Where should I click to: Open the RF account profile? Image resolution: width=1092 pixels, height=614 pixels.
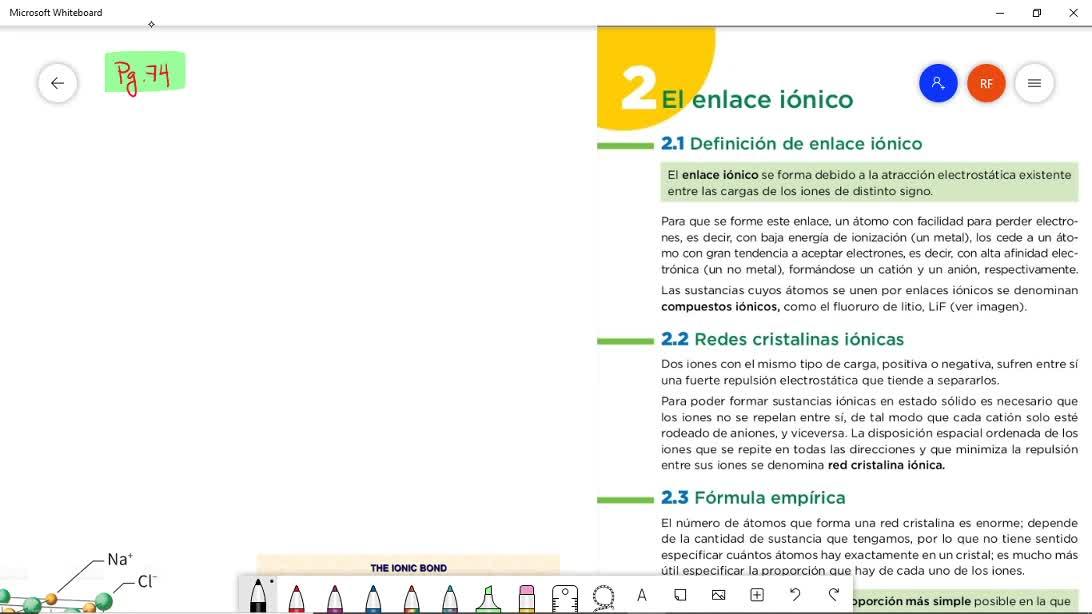click(986, 83)
